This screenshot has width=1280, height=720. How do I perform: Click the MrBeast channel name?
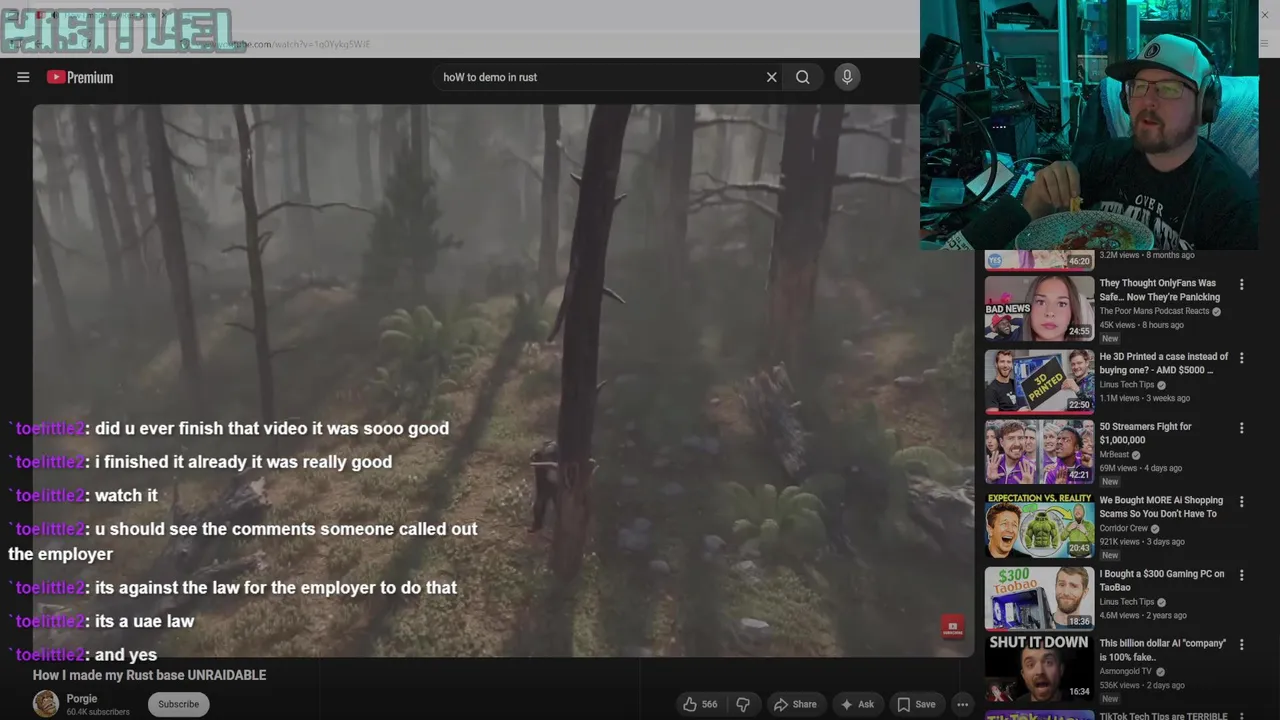tap(1115, 455)
